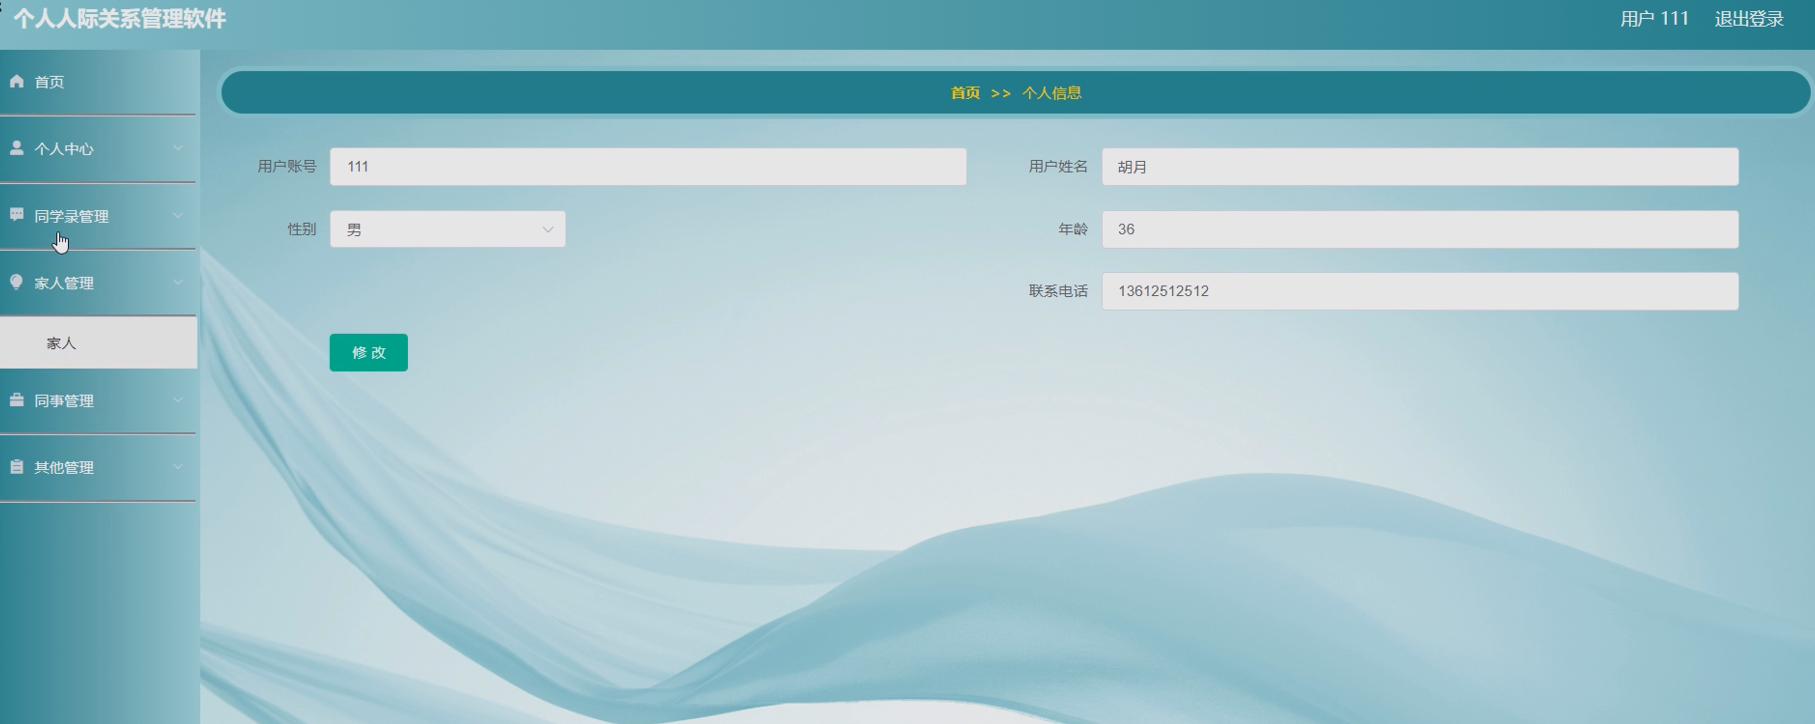Screen dimensions: 1815x724
Task: Open the 其他管理 sidebar menu
Action: [x=98, y=467]
